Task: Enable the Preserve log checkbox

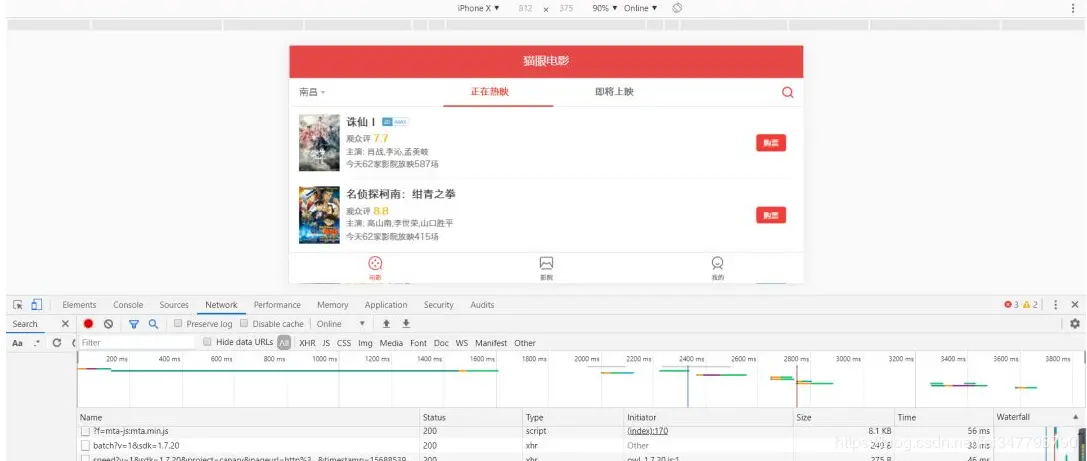Action: click(x=178, y=323)
